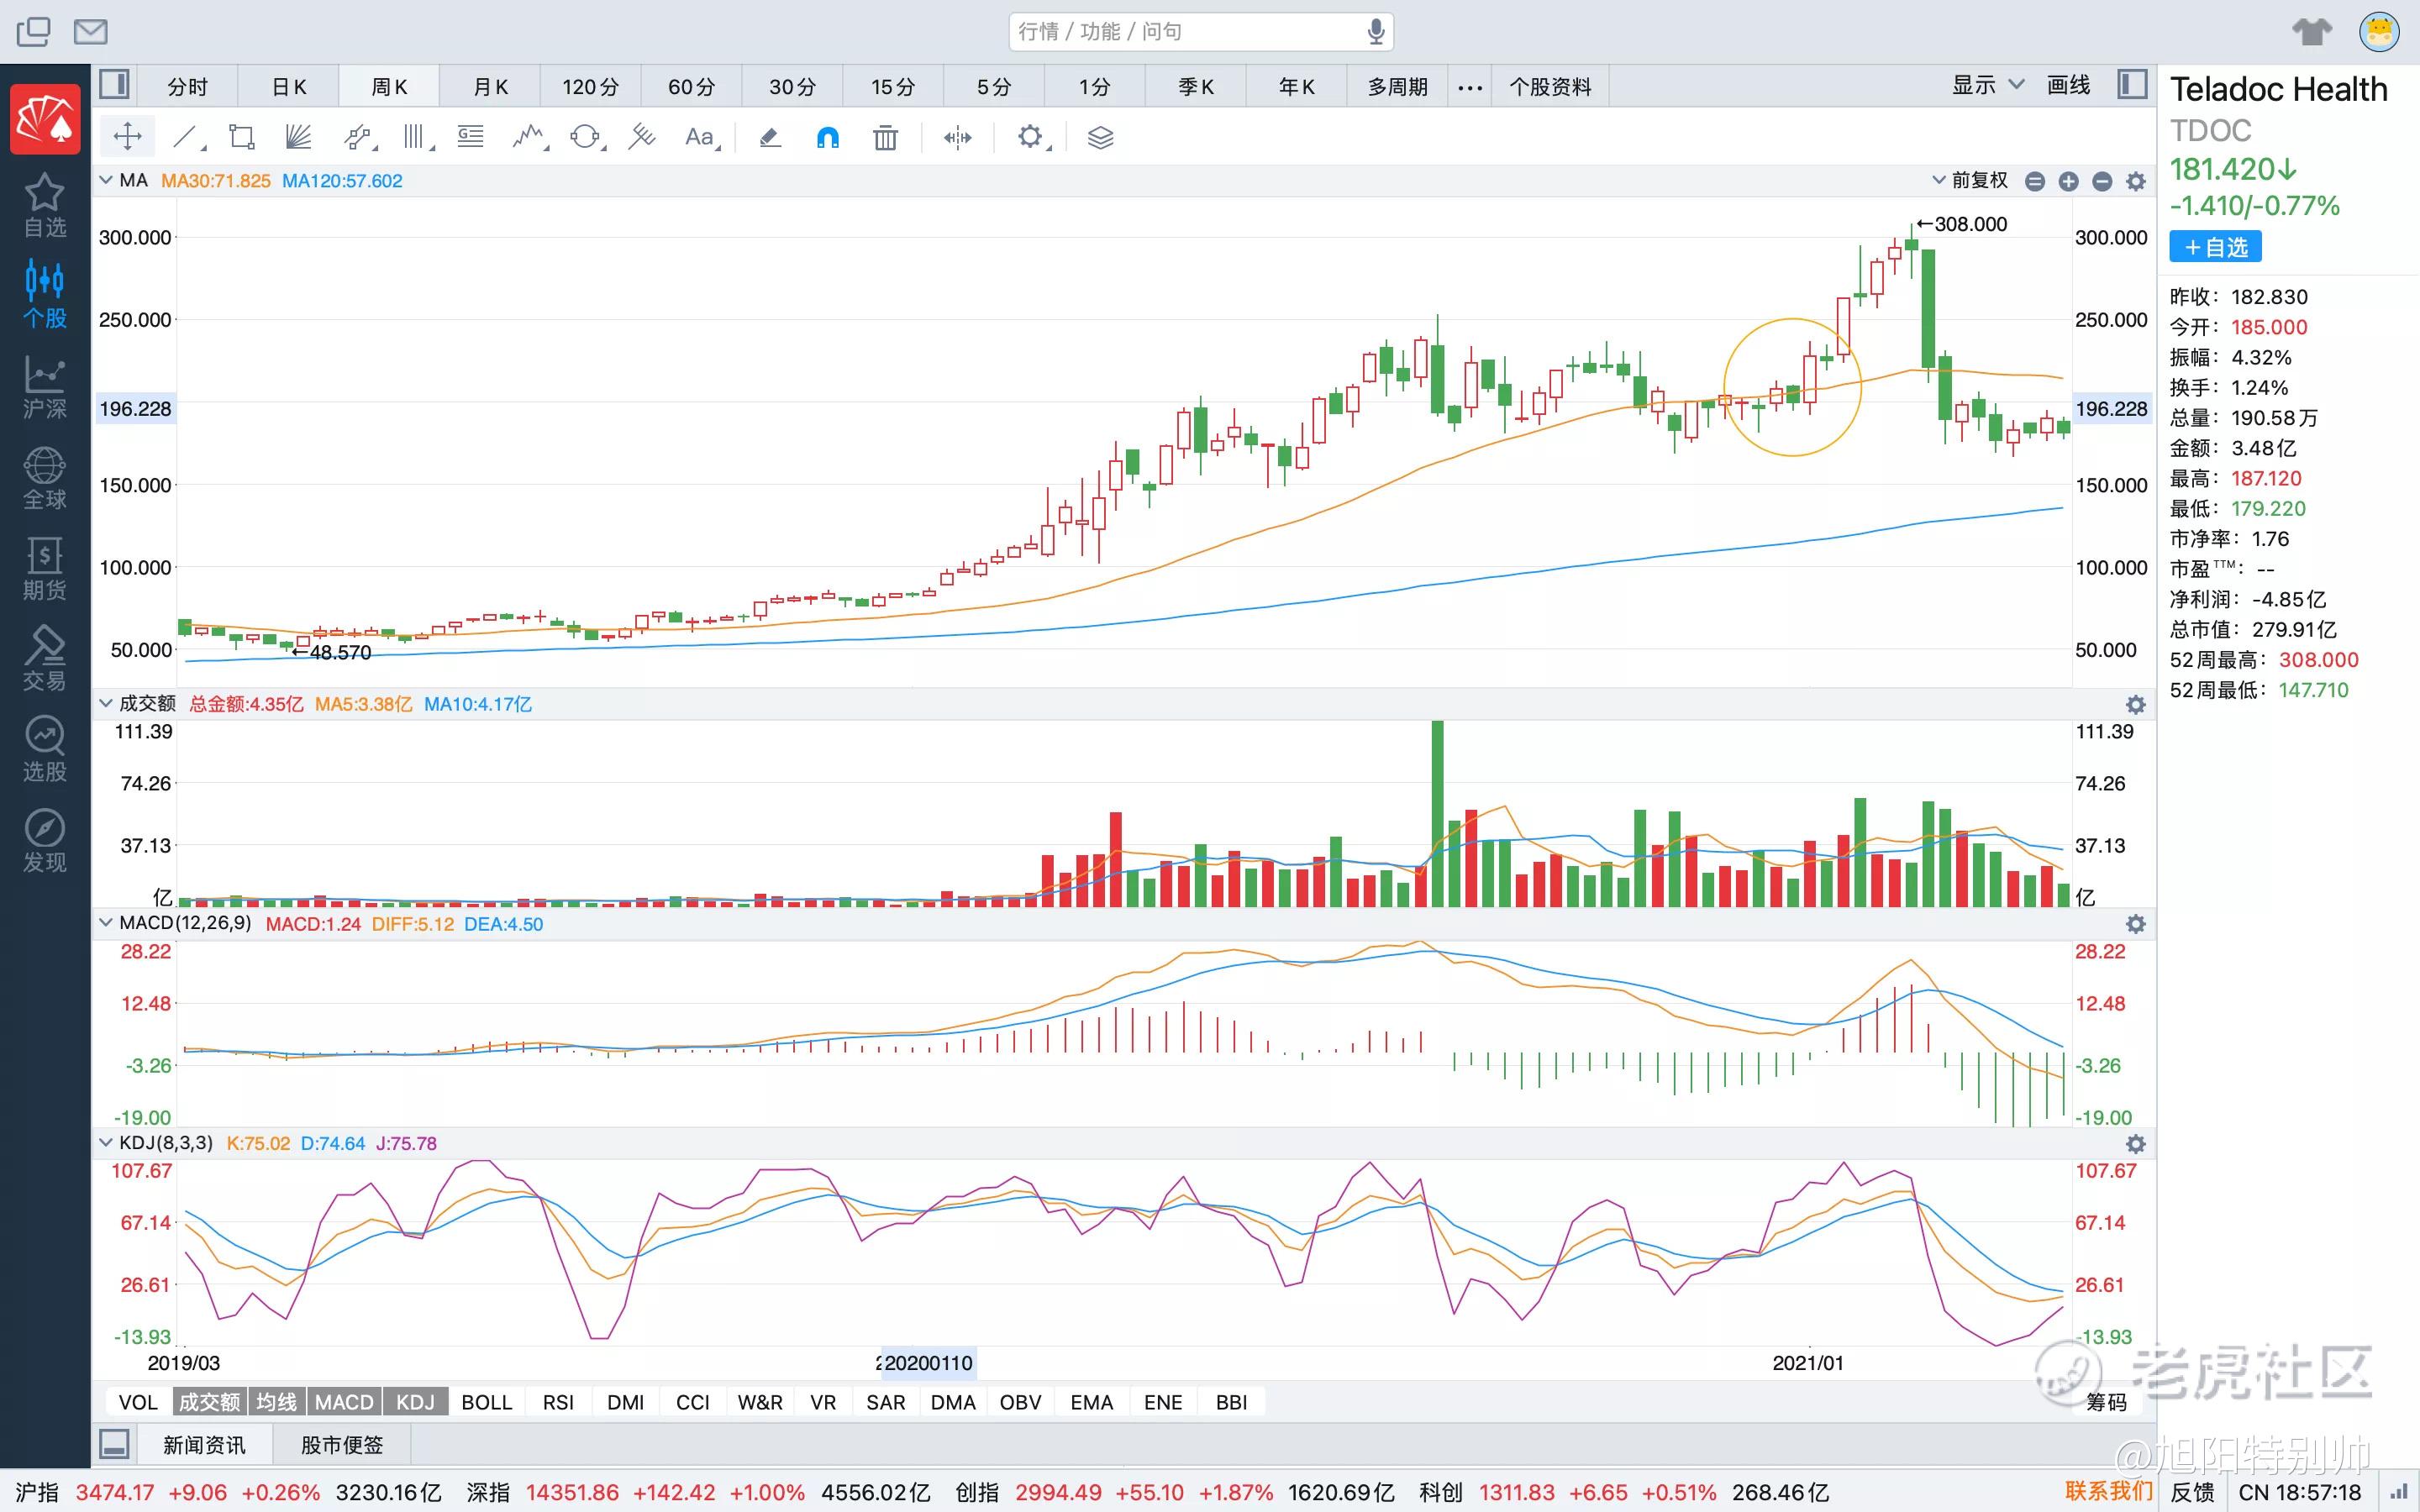Select 个股 stocks in sidebar
This screenshot has width=2420, height=1512.
pyautogui.click(x=45, y=295)
